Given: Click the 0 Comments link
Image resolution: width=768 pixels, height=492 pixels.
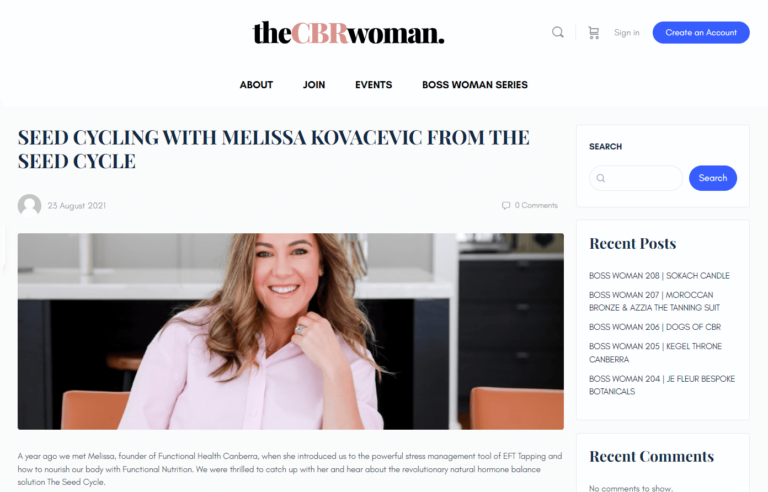Looking at the screenshot, I should click(x=536, y=205).
